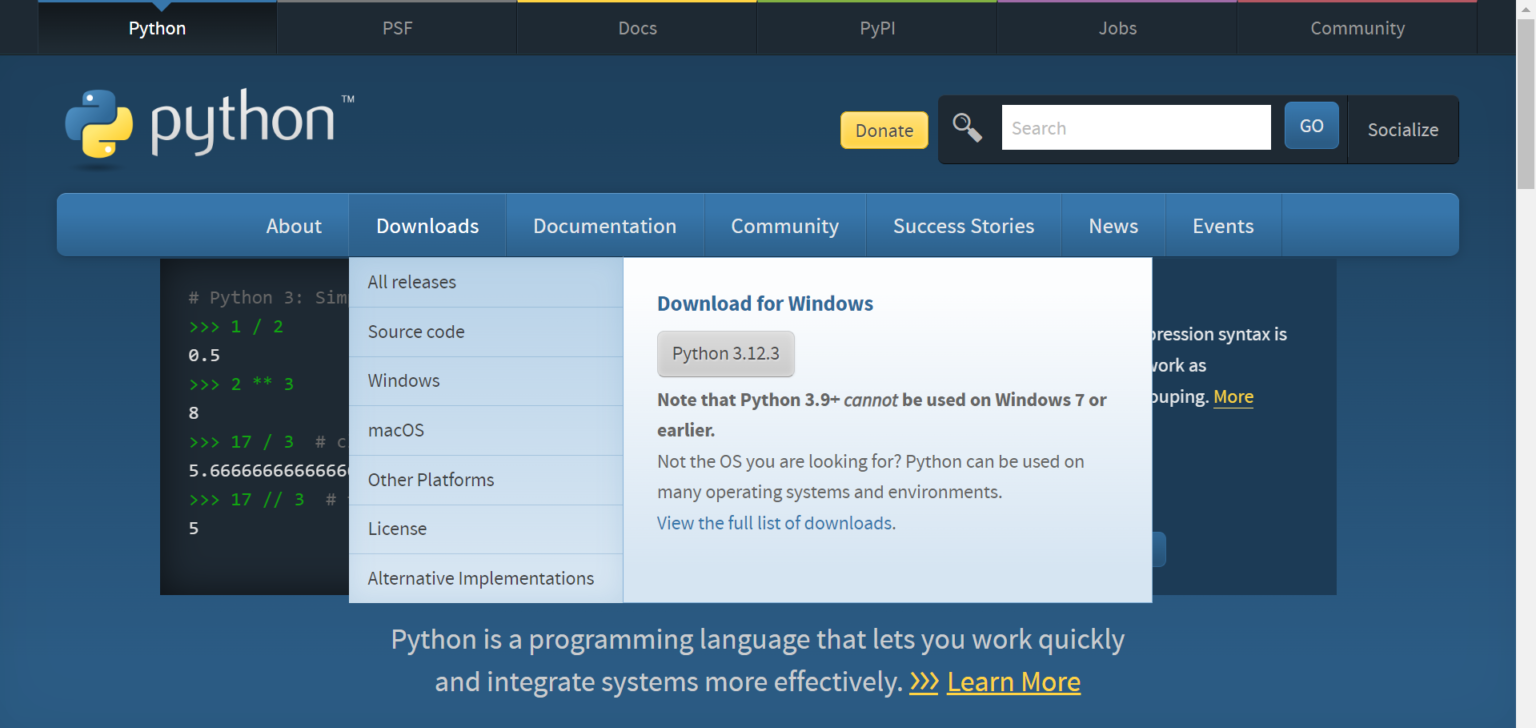Open the License menu entry
Viewport: 1536px width, 728px height.
[397, 529]
